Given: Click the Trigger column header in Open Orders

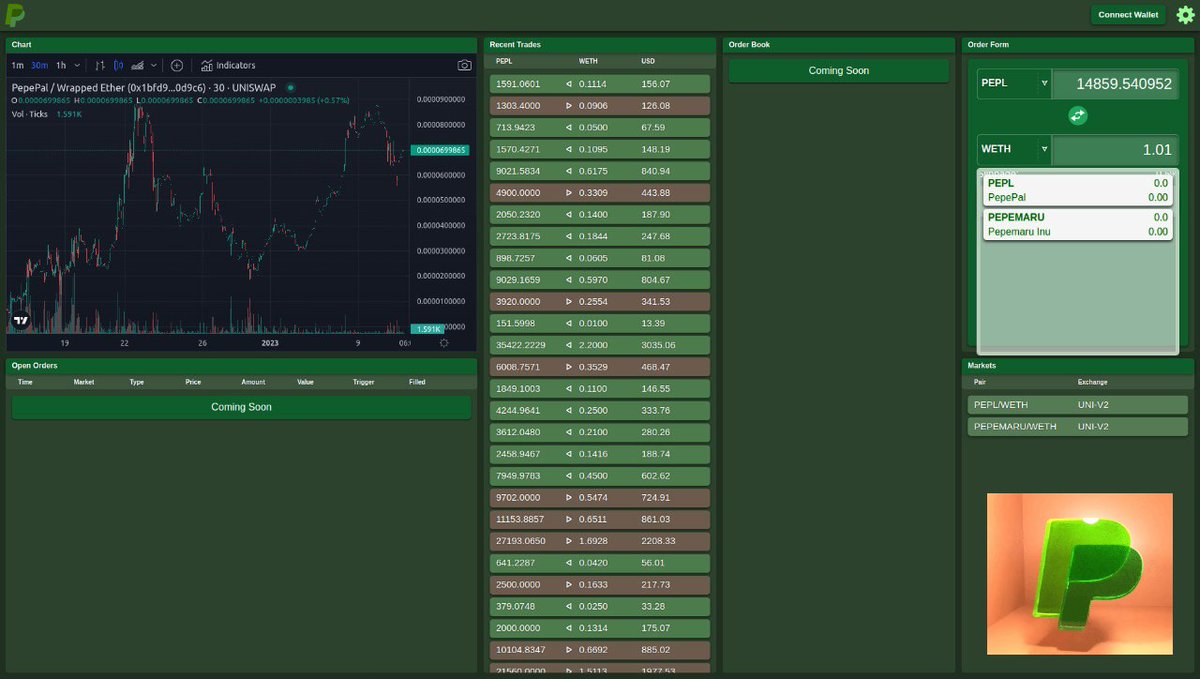Looking at the screenshot, I should coord(364,382).
